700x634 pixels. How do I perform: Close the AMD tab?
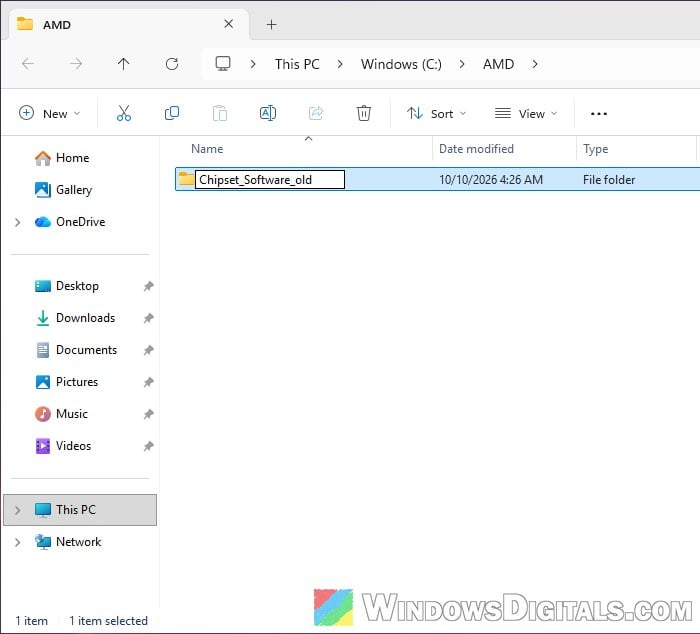click(229, 24)
